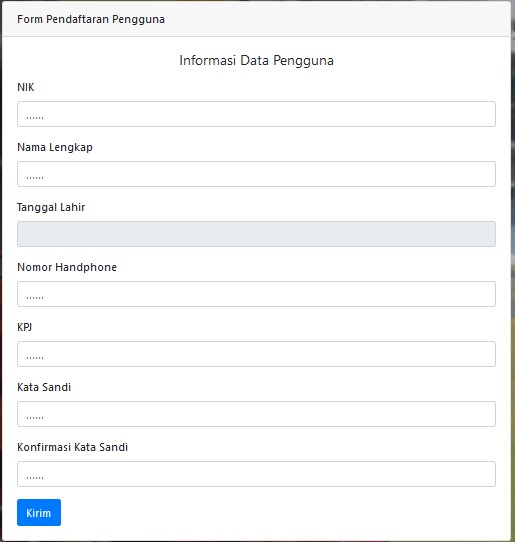This screenshot has height=542, width=515.
Task: Select the Nomor Handphone input
Action: pyautogui.click(x=256, y=294)
